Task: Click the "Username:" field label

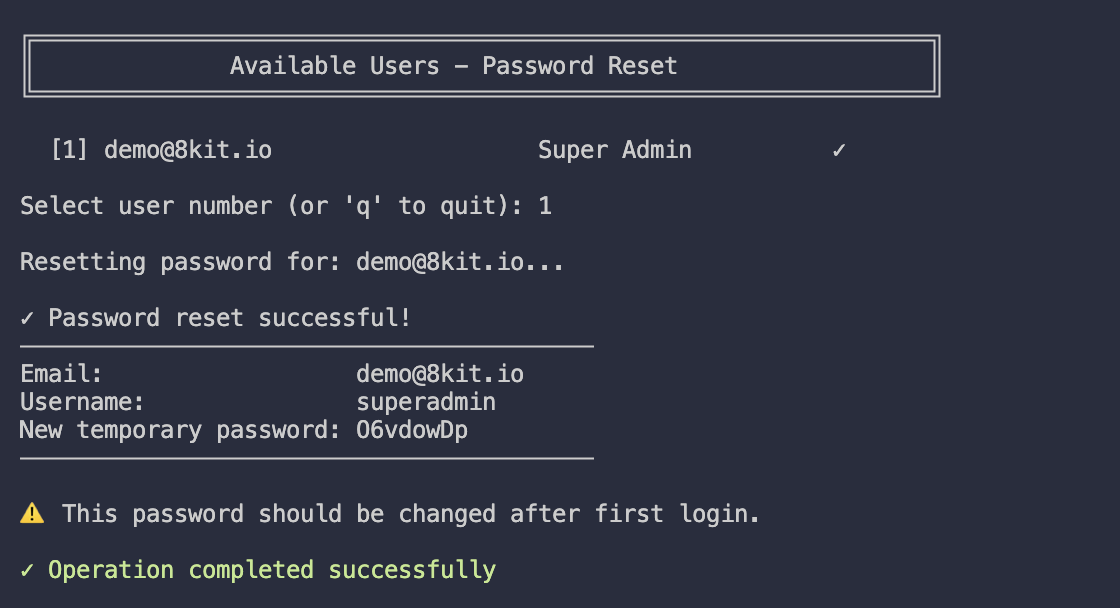Action: pos(83,402)
